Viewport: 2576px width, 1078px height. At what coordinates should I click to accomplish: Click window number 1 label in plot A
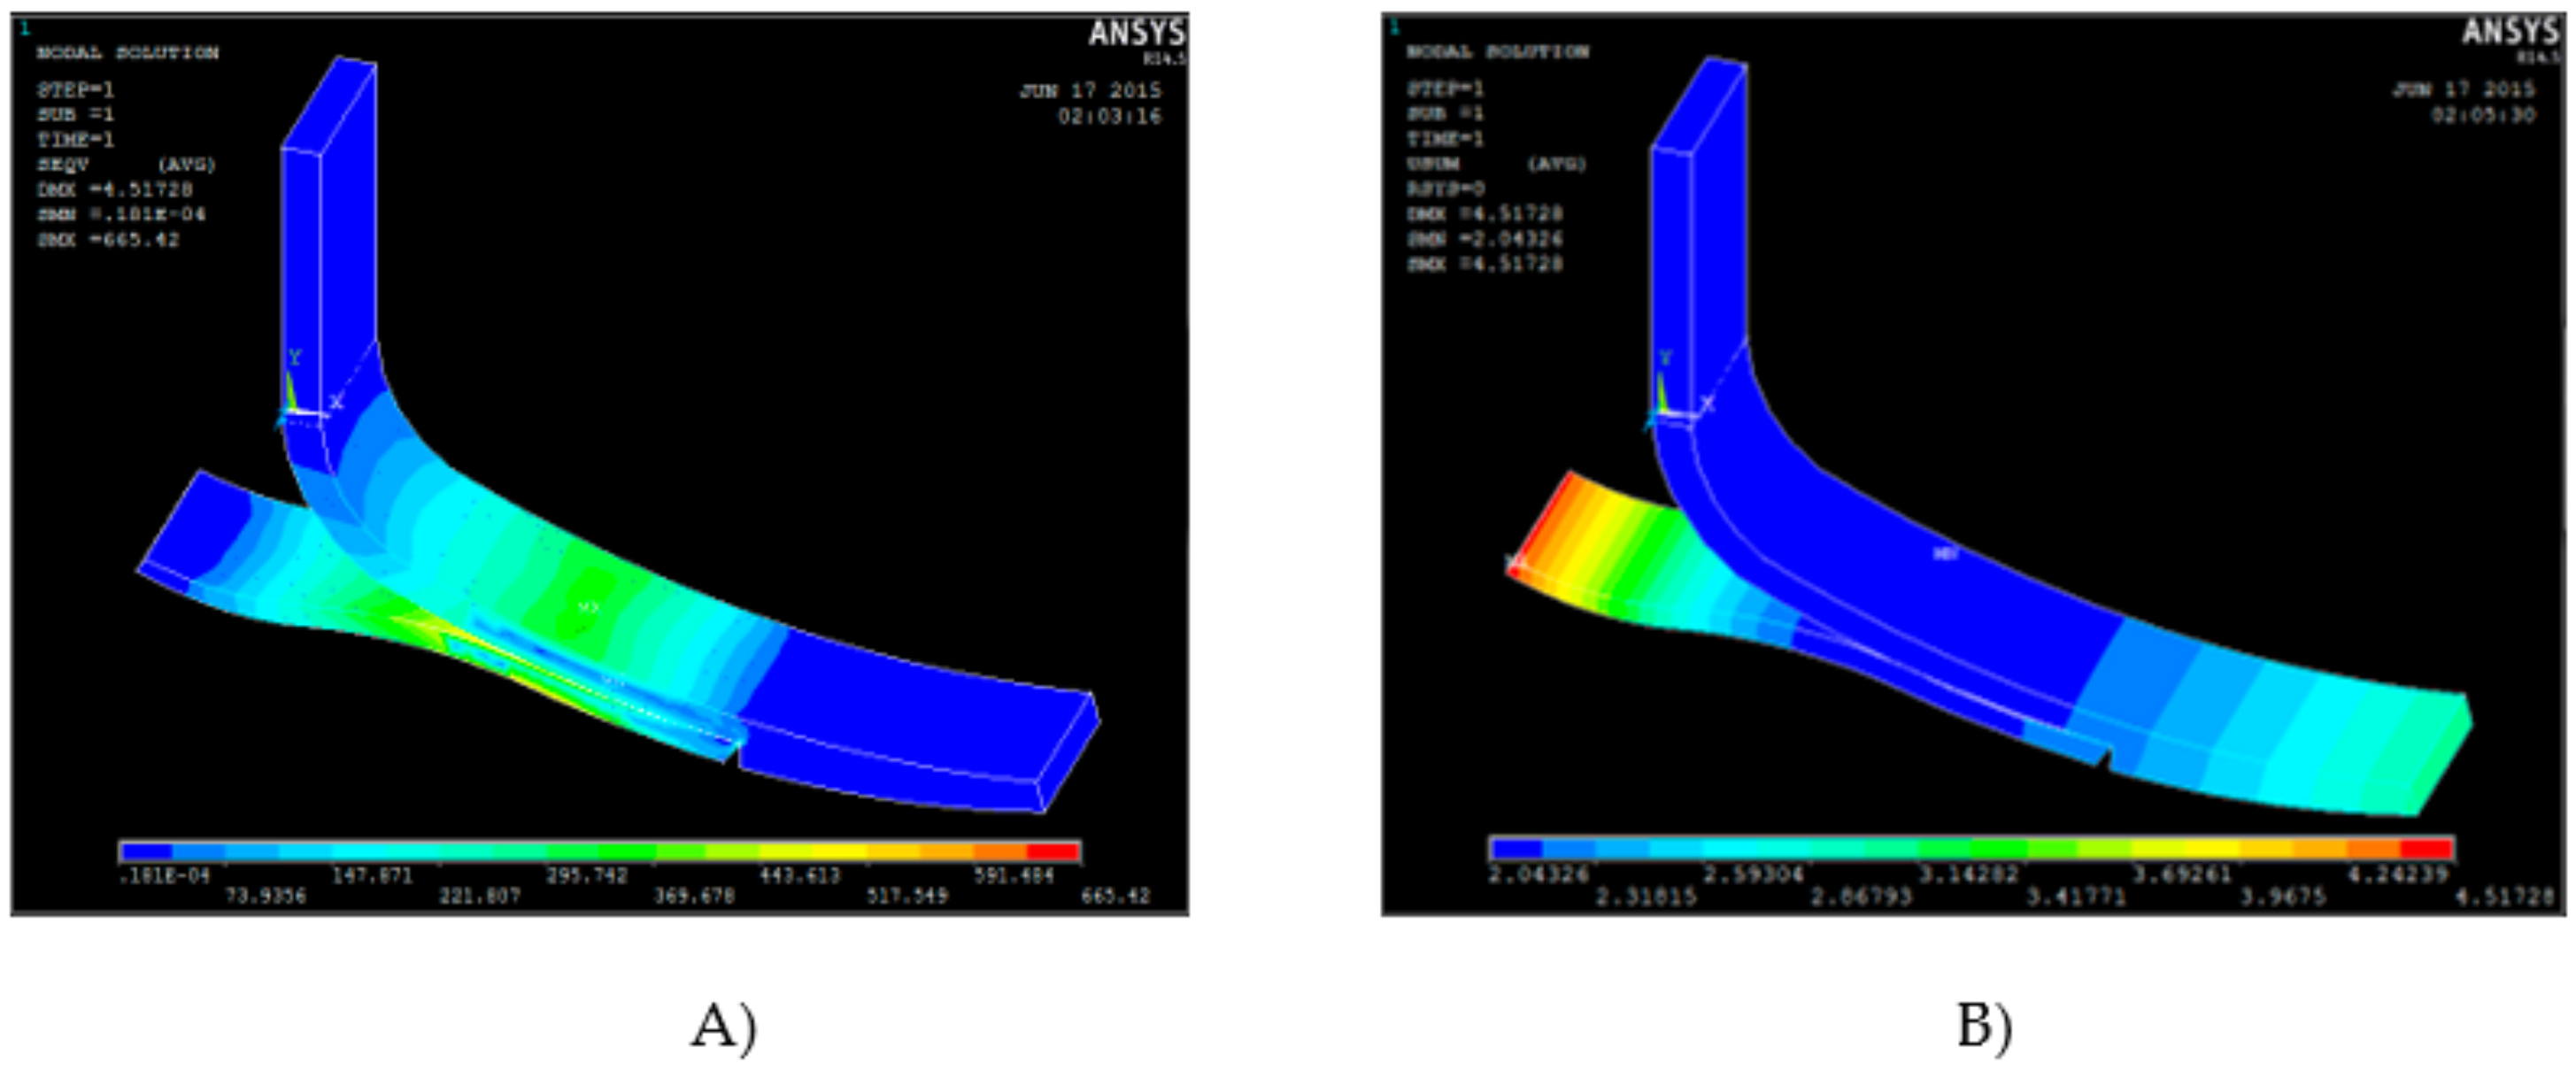(x=25, y=28)
